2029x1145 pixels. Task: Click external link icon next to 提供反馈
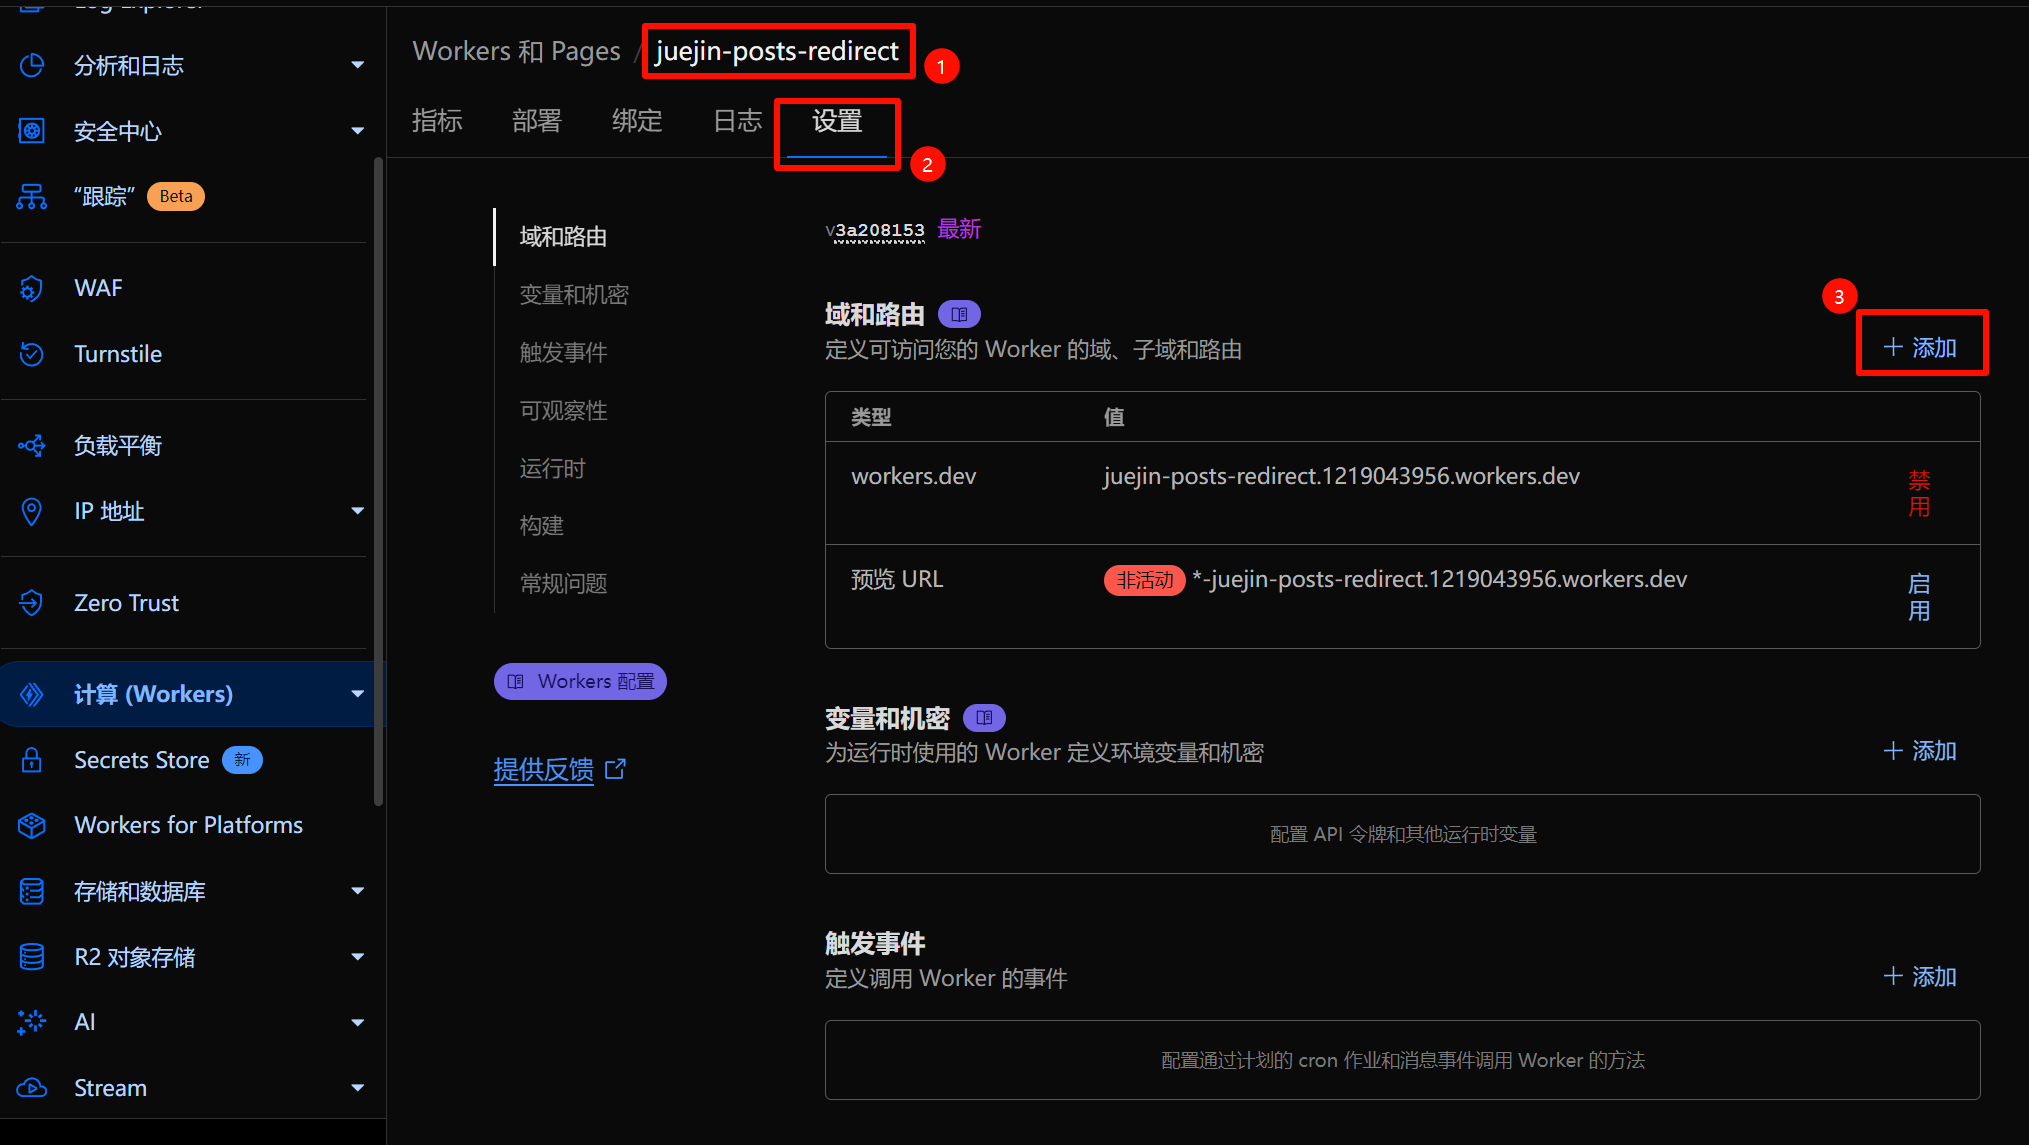coord(616,769)
